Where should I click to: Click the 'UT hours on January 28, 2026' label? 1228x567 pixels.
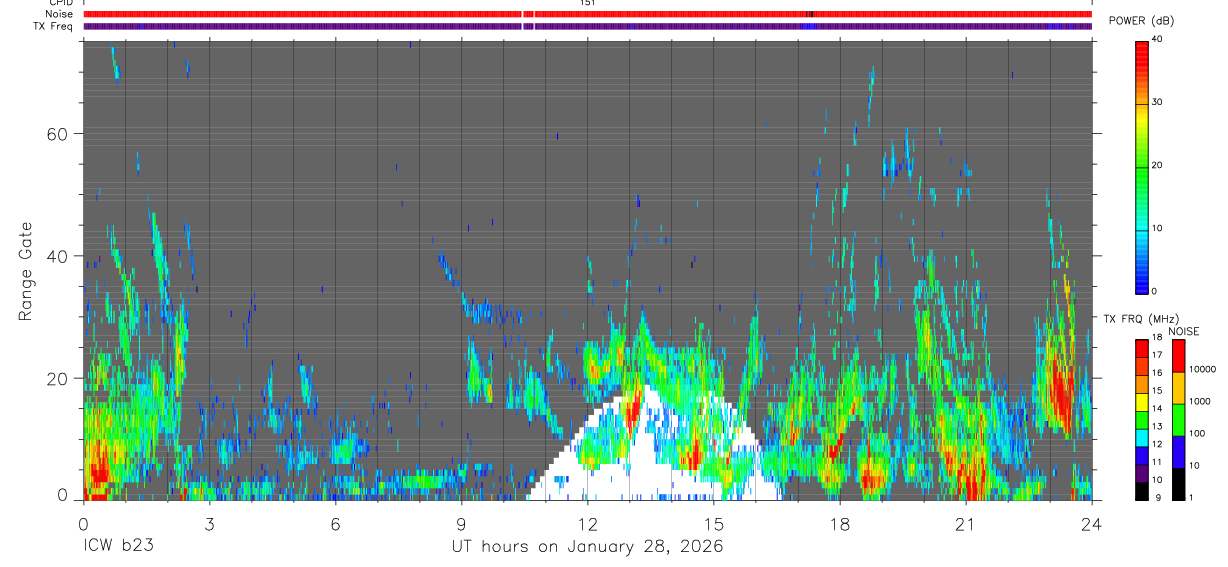coord(587,547)
